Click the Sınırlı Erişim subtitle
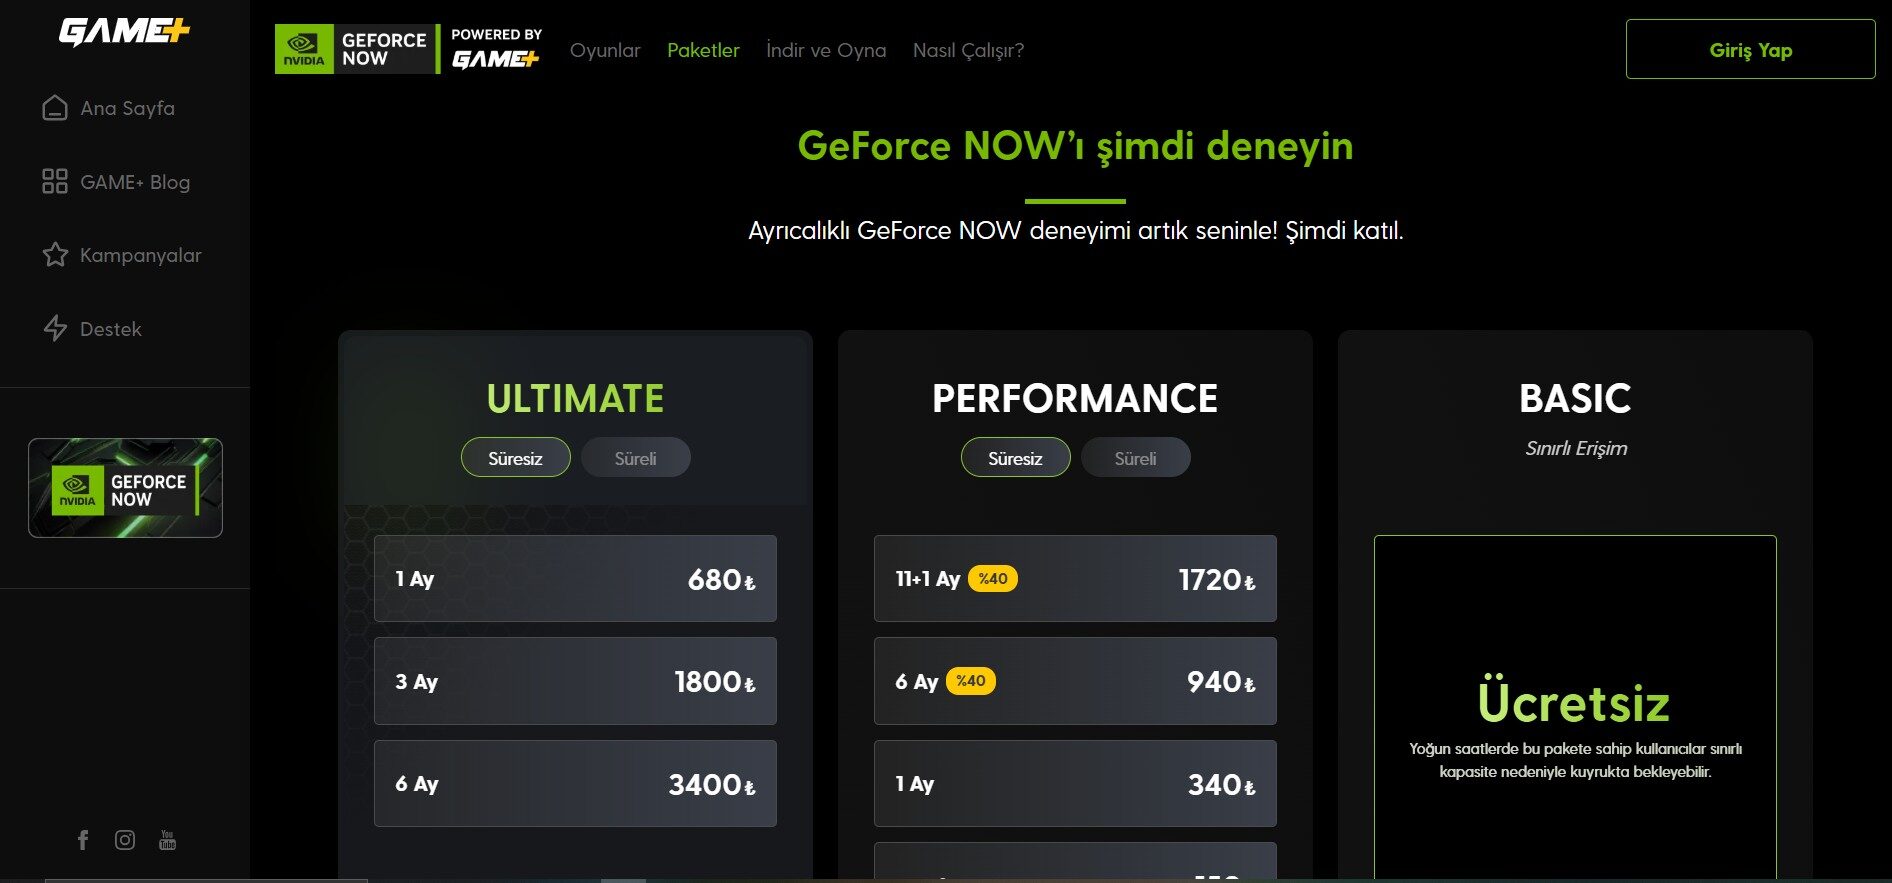Screen dimensions: 1892x883 tap(1576, 448)
